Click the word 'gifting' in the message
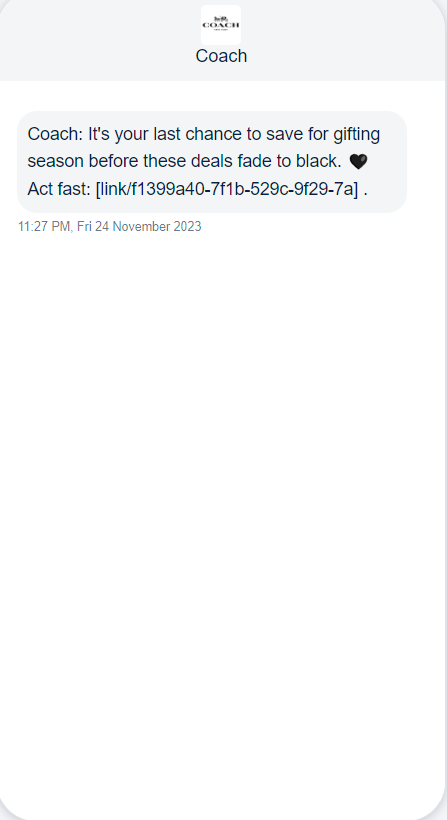This screenshot has width=447, height=820. click(x=357, y=134)
